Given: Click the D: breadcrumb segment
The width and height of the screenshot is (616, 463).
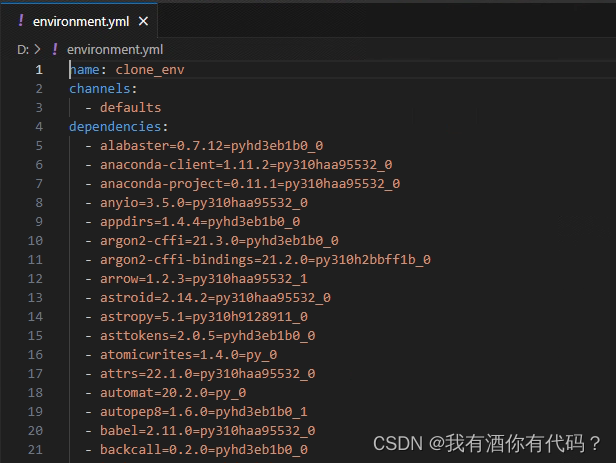Looking at the screenshot, I should coord(22,49).
